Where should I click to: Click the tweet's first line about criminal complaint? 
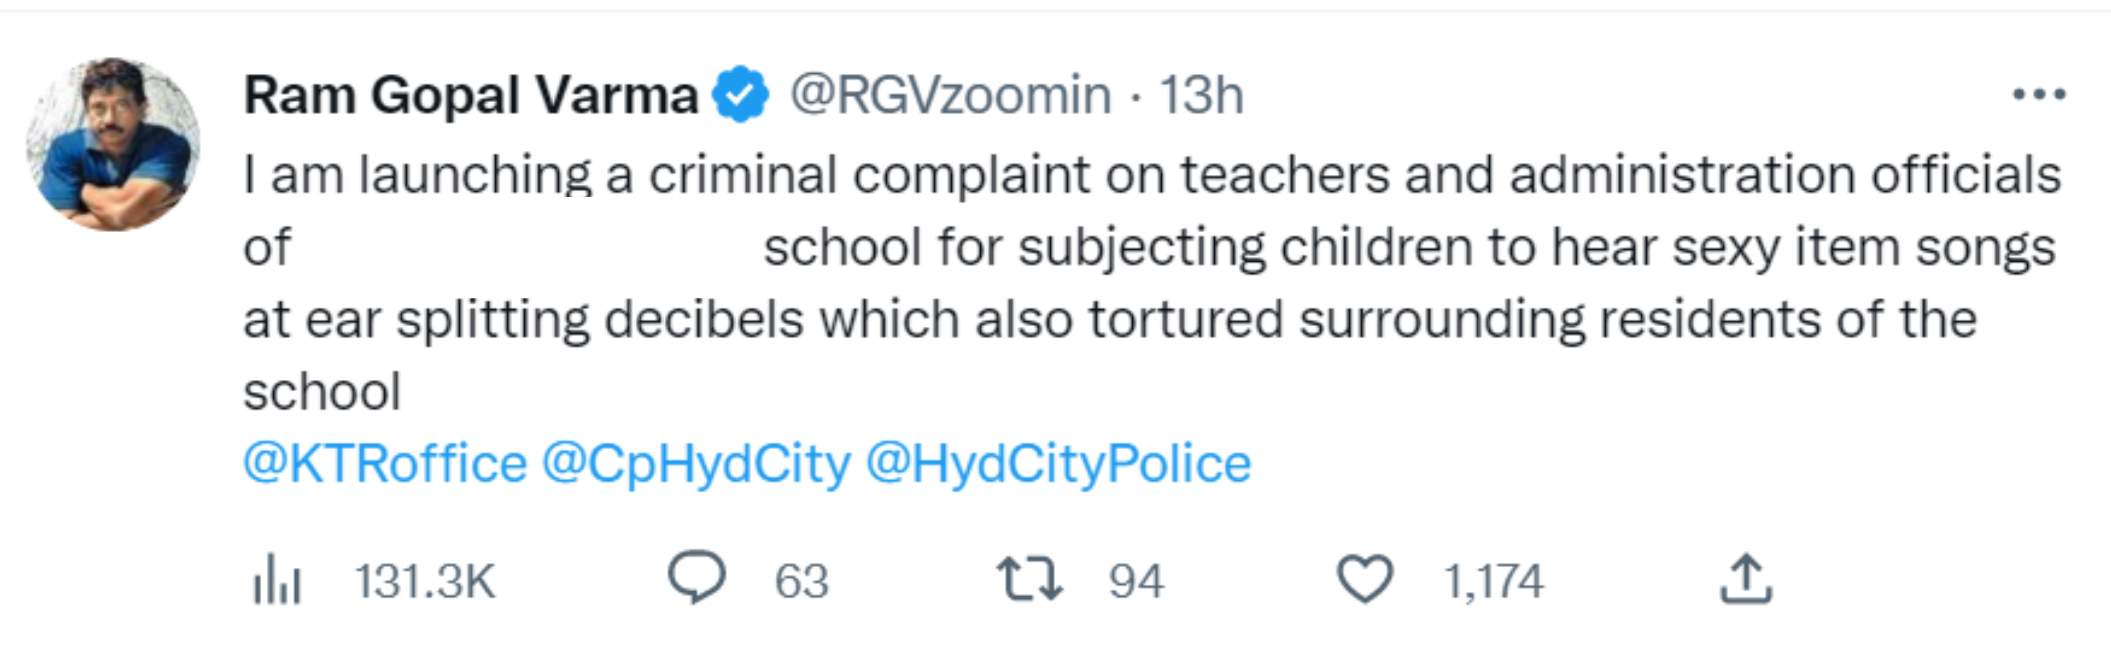click(x=1150, y=176)
